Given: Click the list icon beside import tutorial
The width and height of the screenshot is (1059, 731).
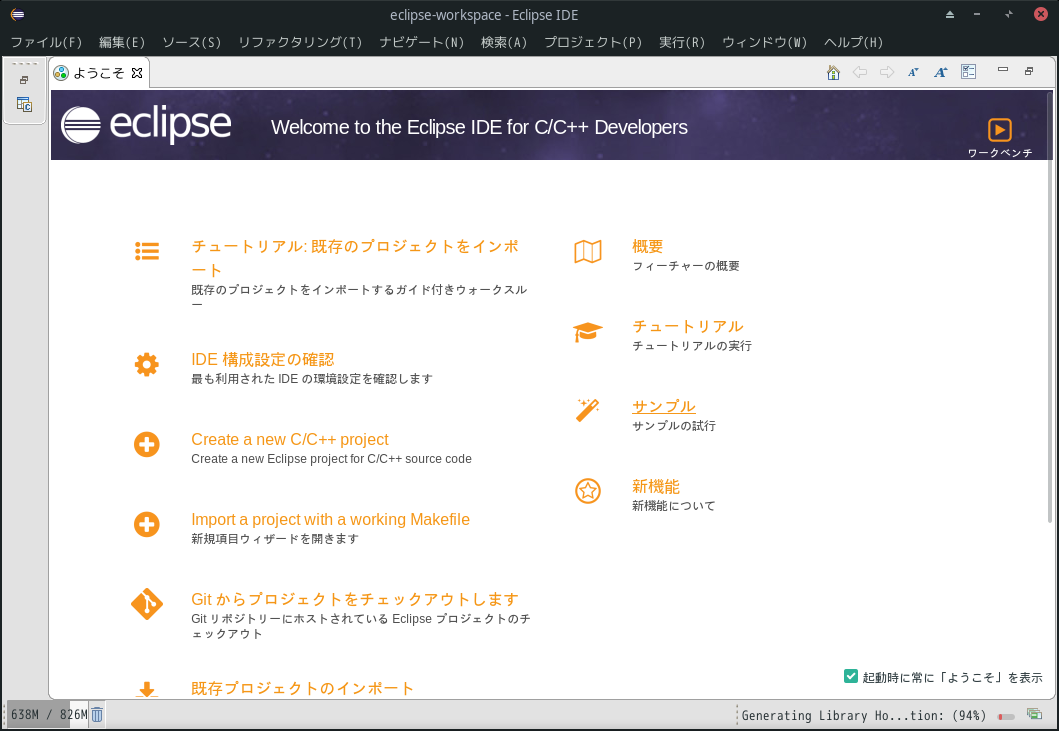Looking at the screenshot, I should point(147,251).
